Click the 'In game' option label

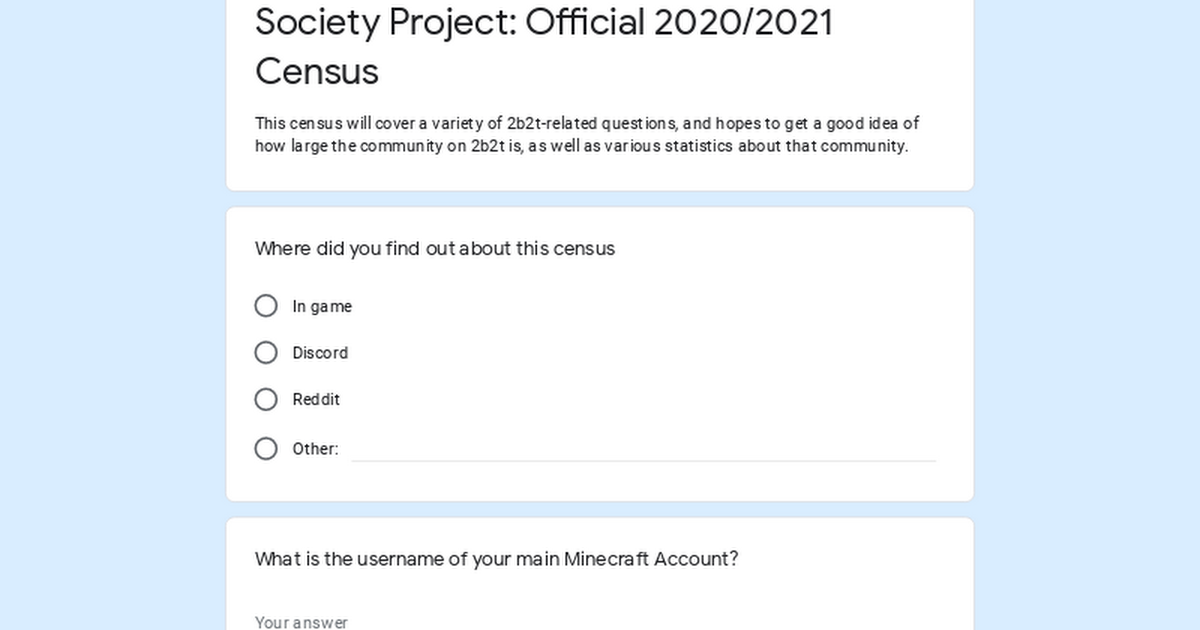pyautogui.click(x=322, y=307)
